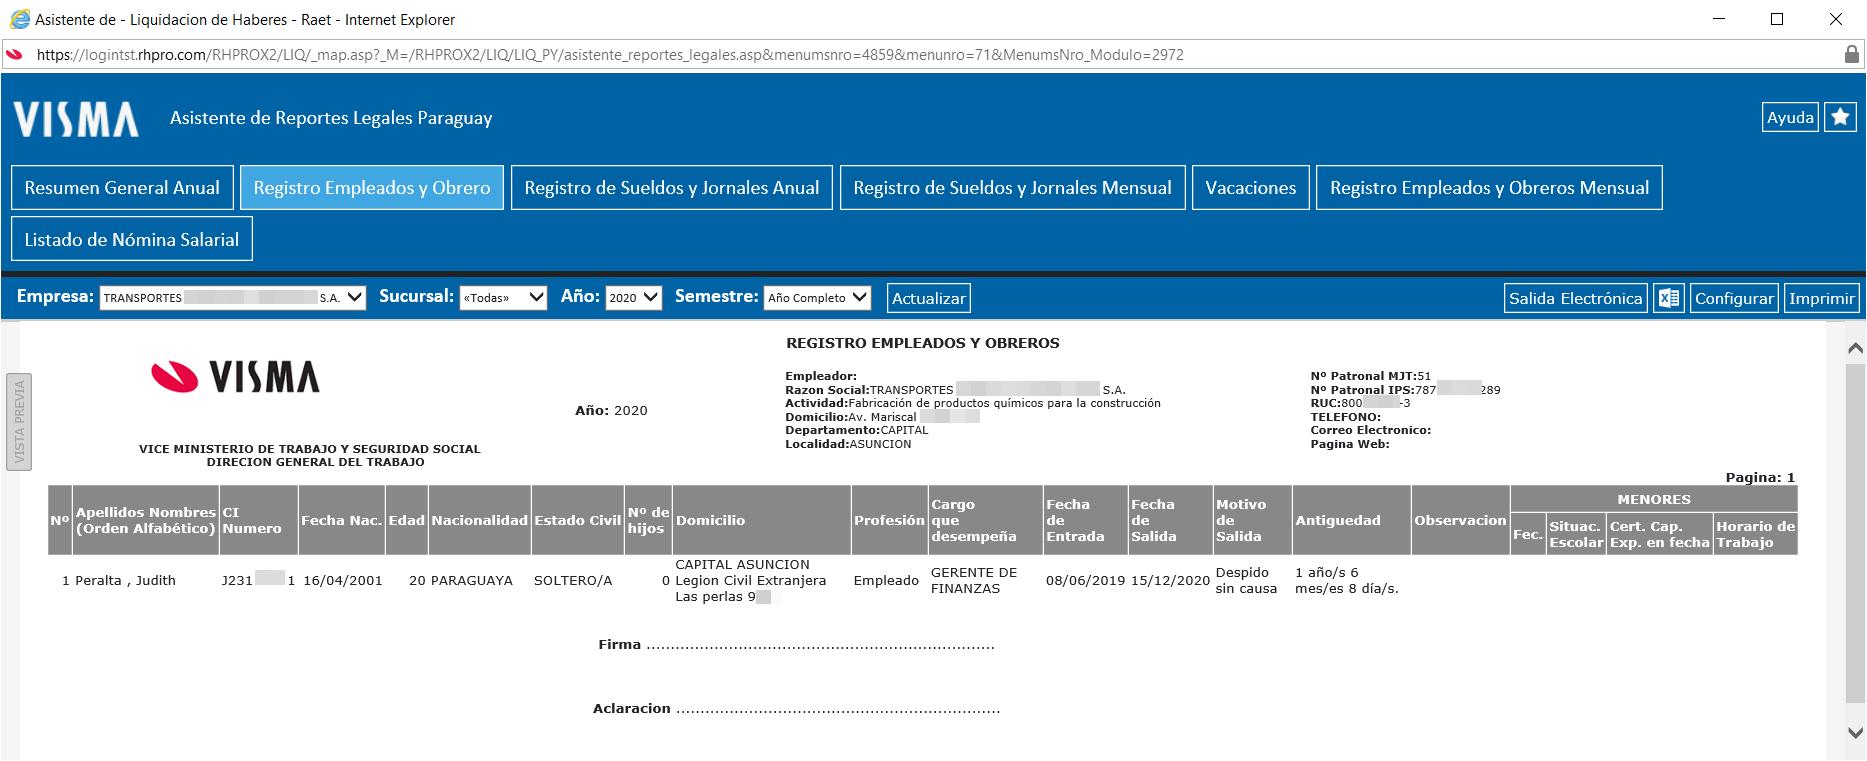Click 'Despido sin causa' cell
Screen dimensions: 1867x761
[x=1246, y=580]
